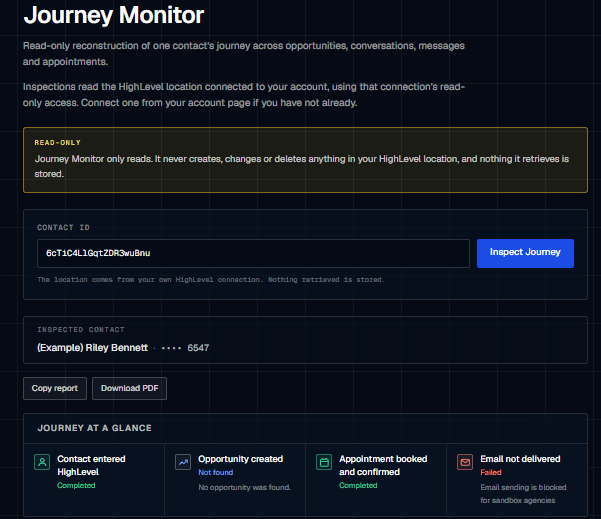Image resolution: width=601 pixels, height=519 pixels.
Task: Click the Not found status text
Action: click(215, 472)
